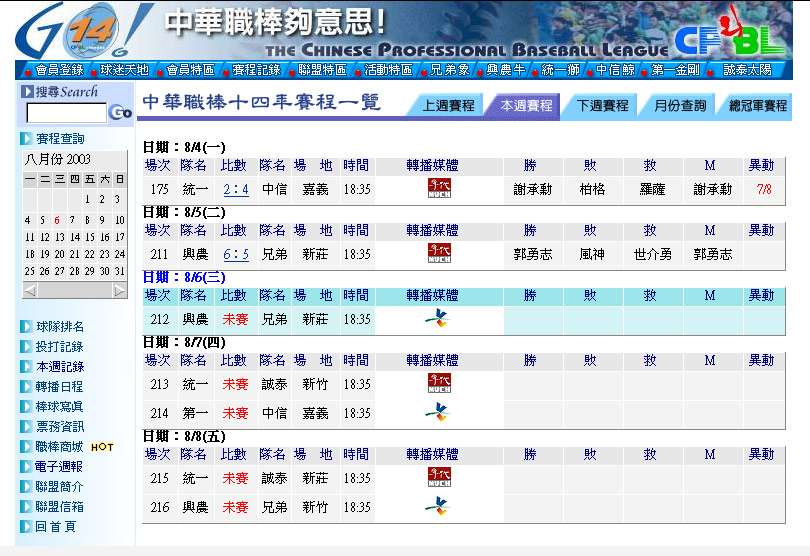Open the 職棒商城 sidebar link
This screenshot has width=810, height=556.
[x=60, y=446]
